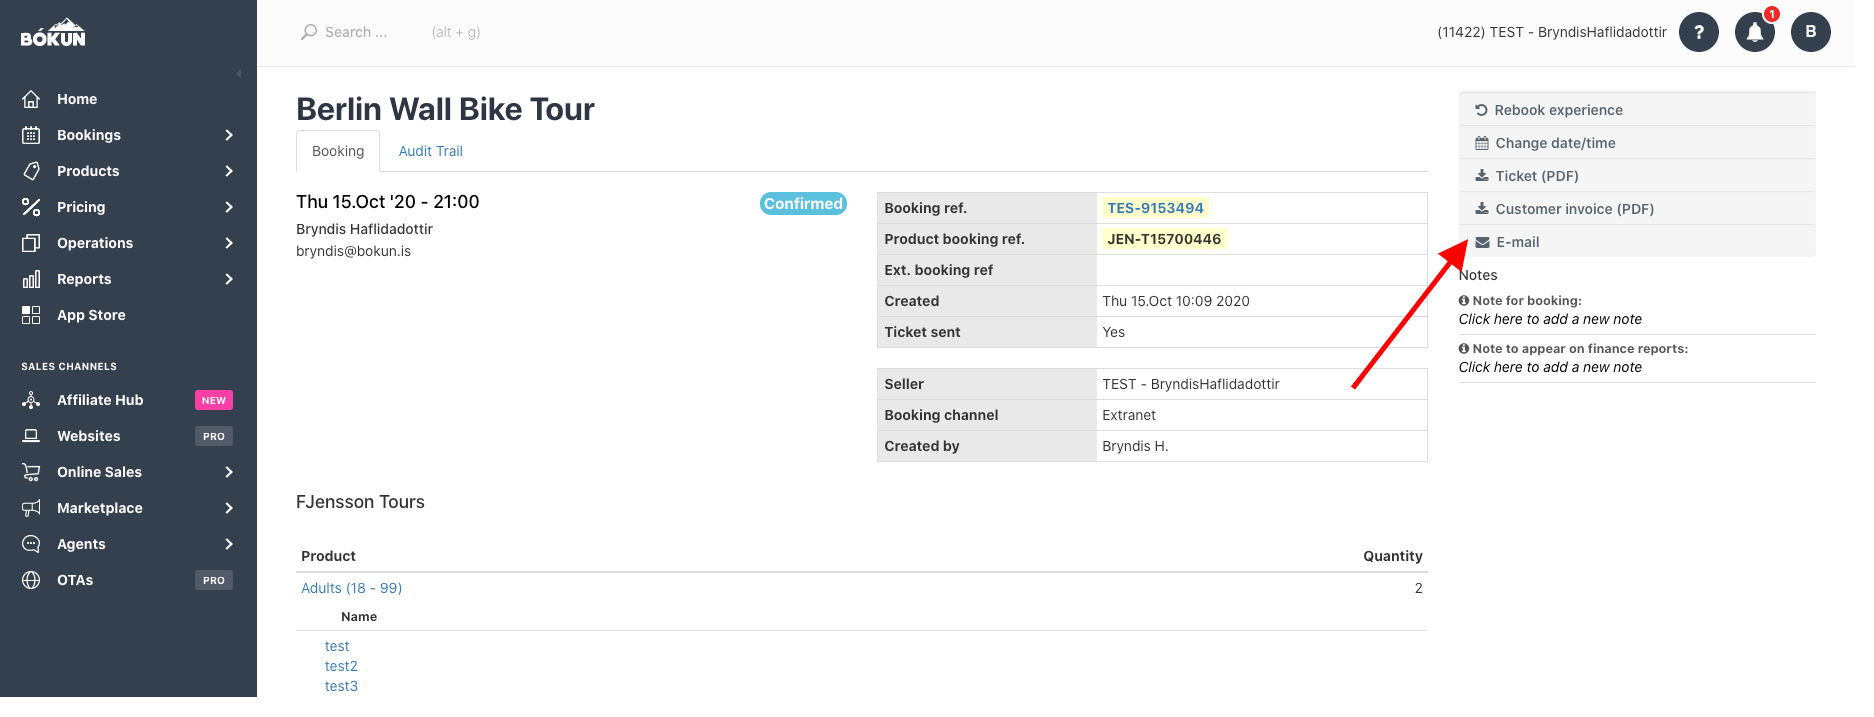Click Created by value Bryndis H.
Viewport: 1874px width, 717px height.
coord(1135,446)
